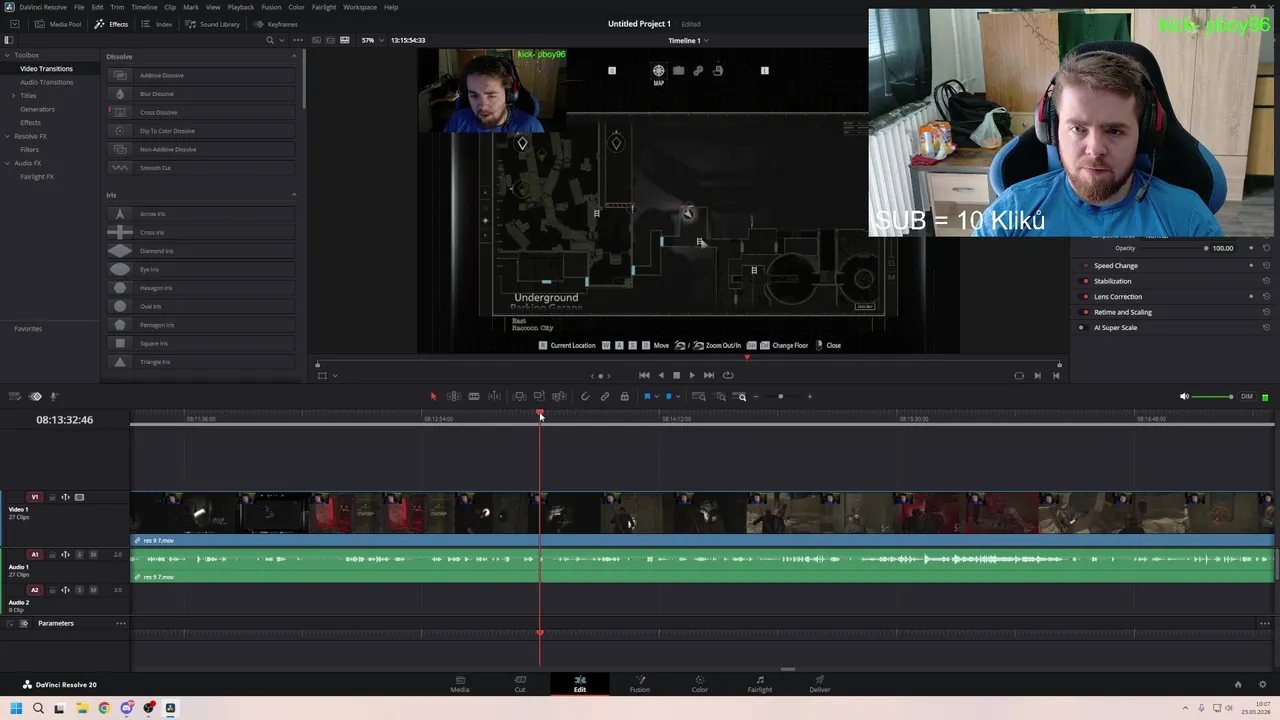Image resolution: width=1280 pixels, height=720 pixels.
Task: Toggle linked selection chain icon
Action: click(x=605, y=397)
